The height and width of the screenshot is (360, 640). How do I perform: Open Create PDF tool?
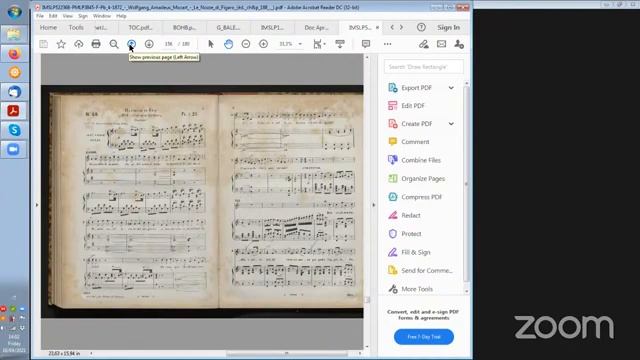pos(416,124)
